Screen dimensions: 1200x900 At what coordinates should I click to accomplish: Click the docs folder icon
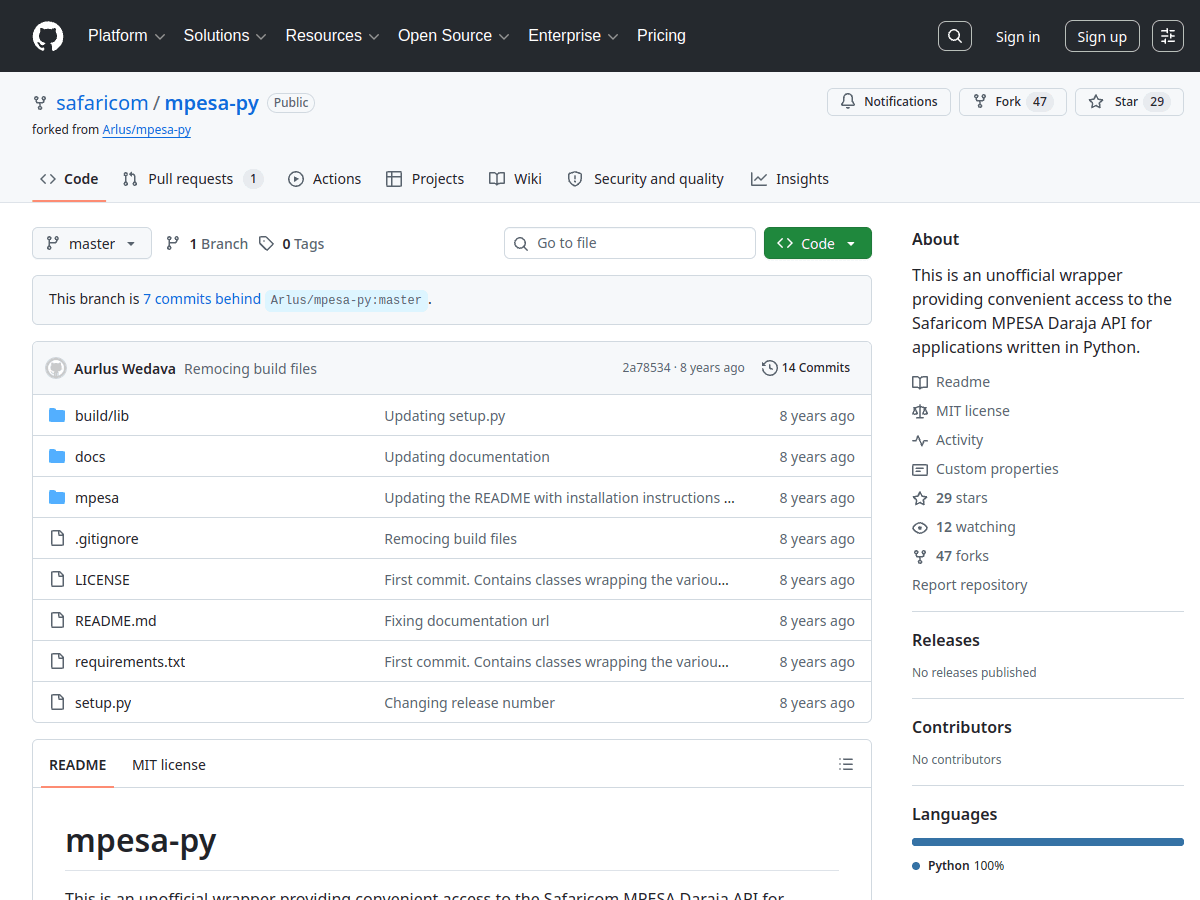click(57, 456)
